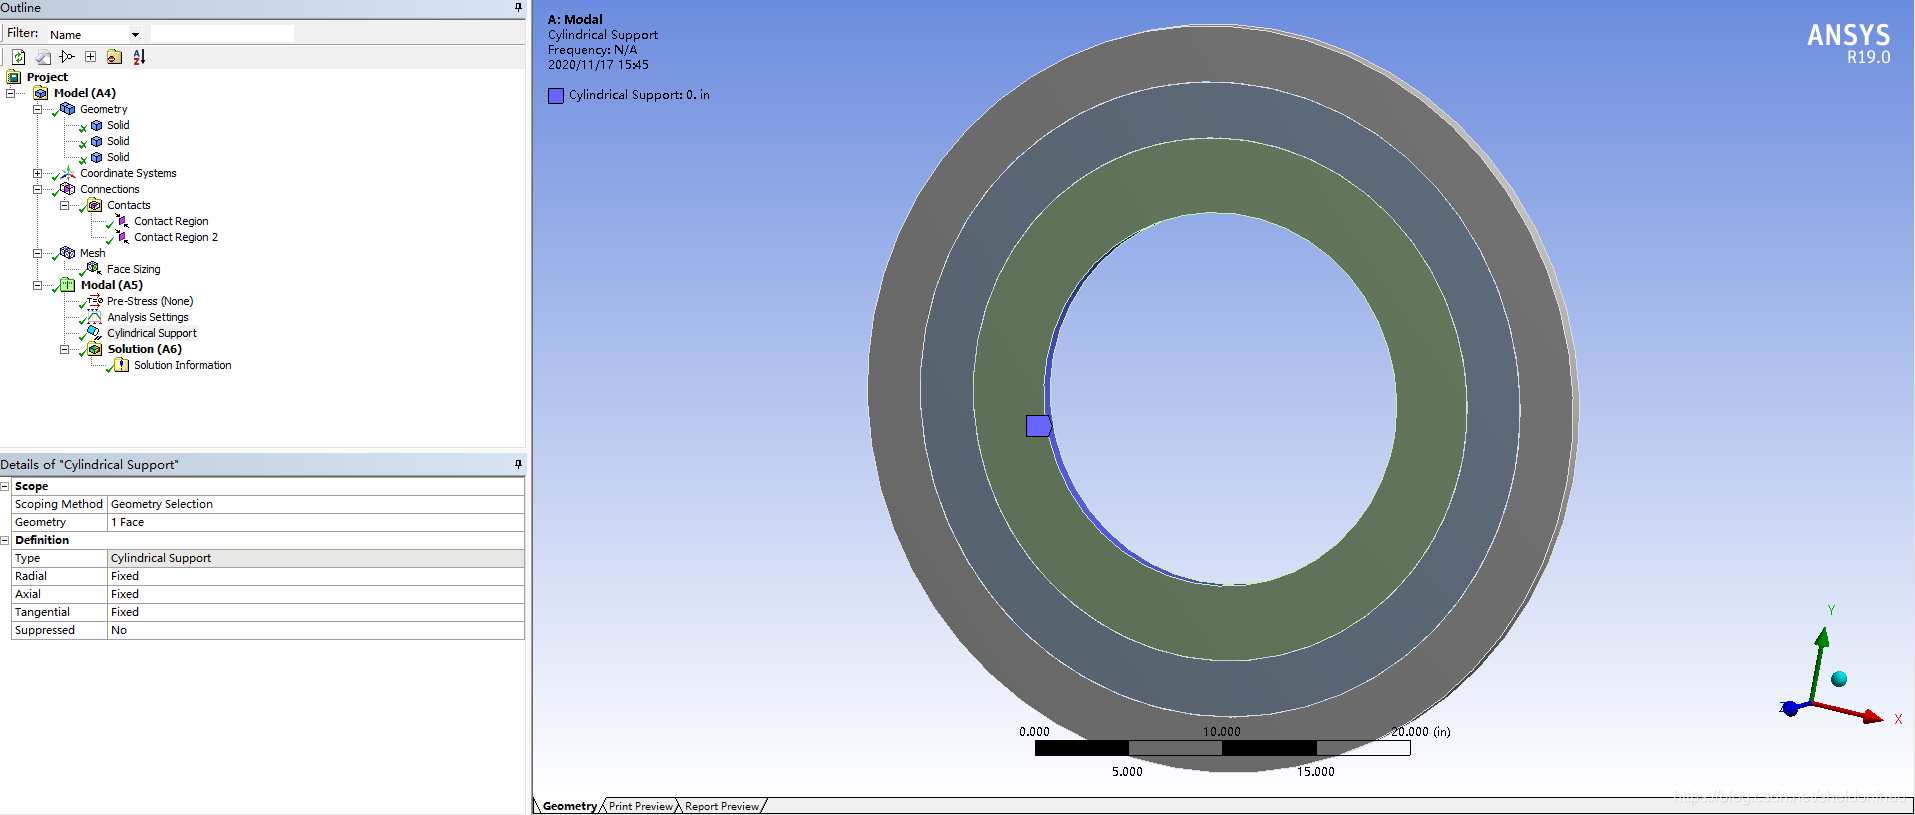
Task: Click the eraser clear-filter icon in Outline toolbar
Action: click(43, 57)
